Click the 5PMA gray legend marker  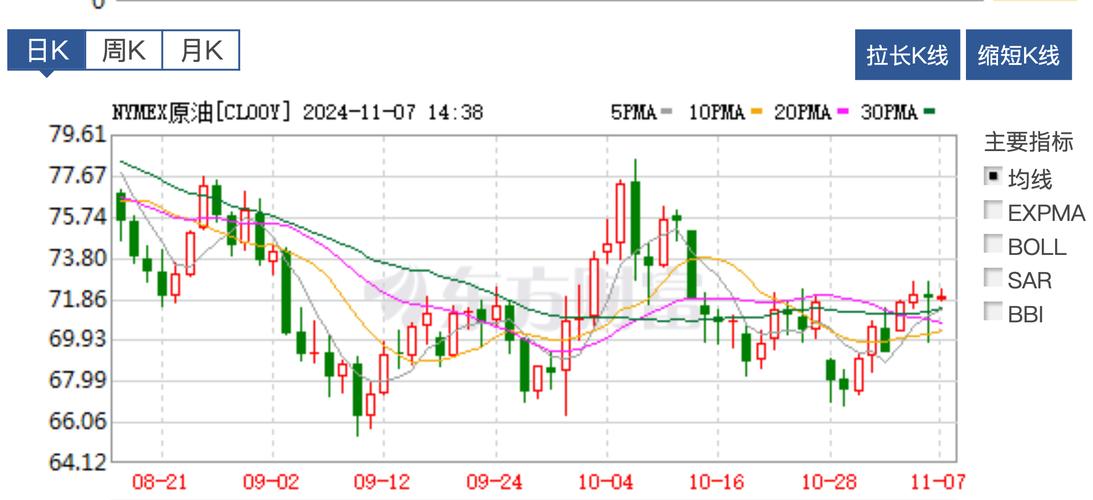point(667,113)
